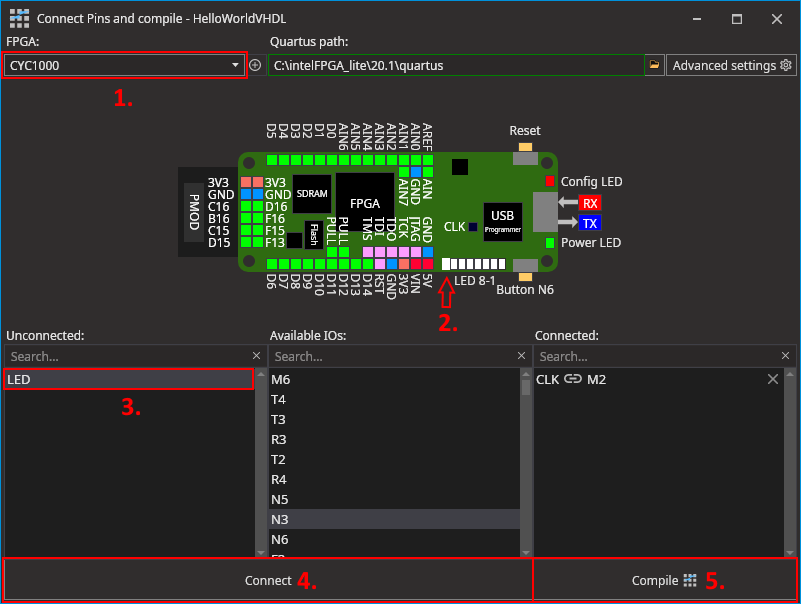Click Available IOs scrollbar down arrow
The width and height of the screenshot is (801, 604).
pos(526,552)
